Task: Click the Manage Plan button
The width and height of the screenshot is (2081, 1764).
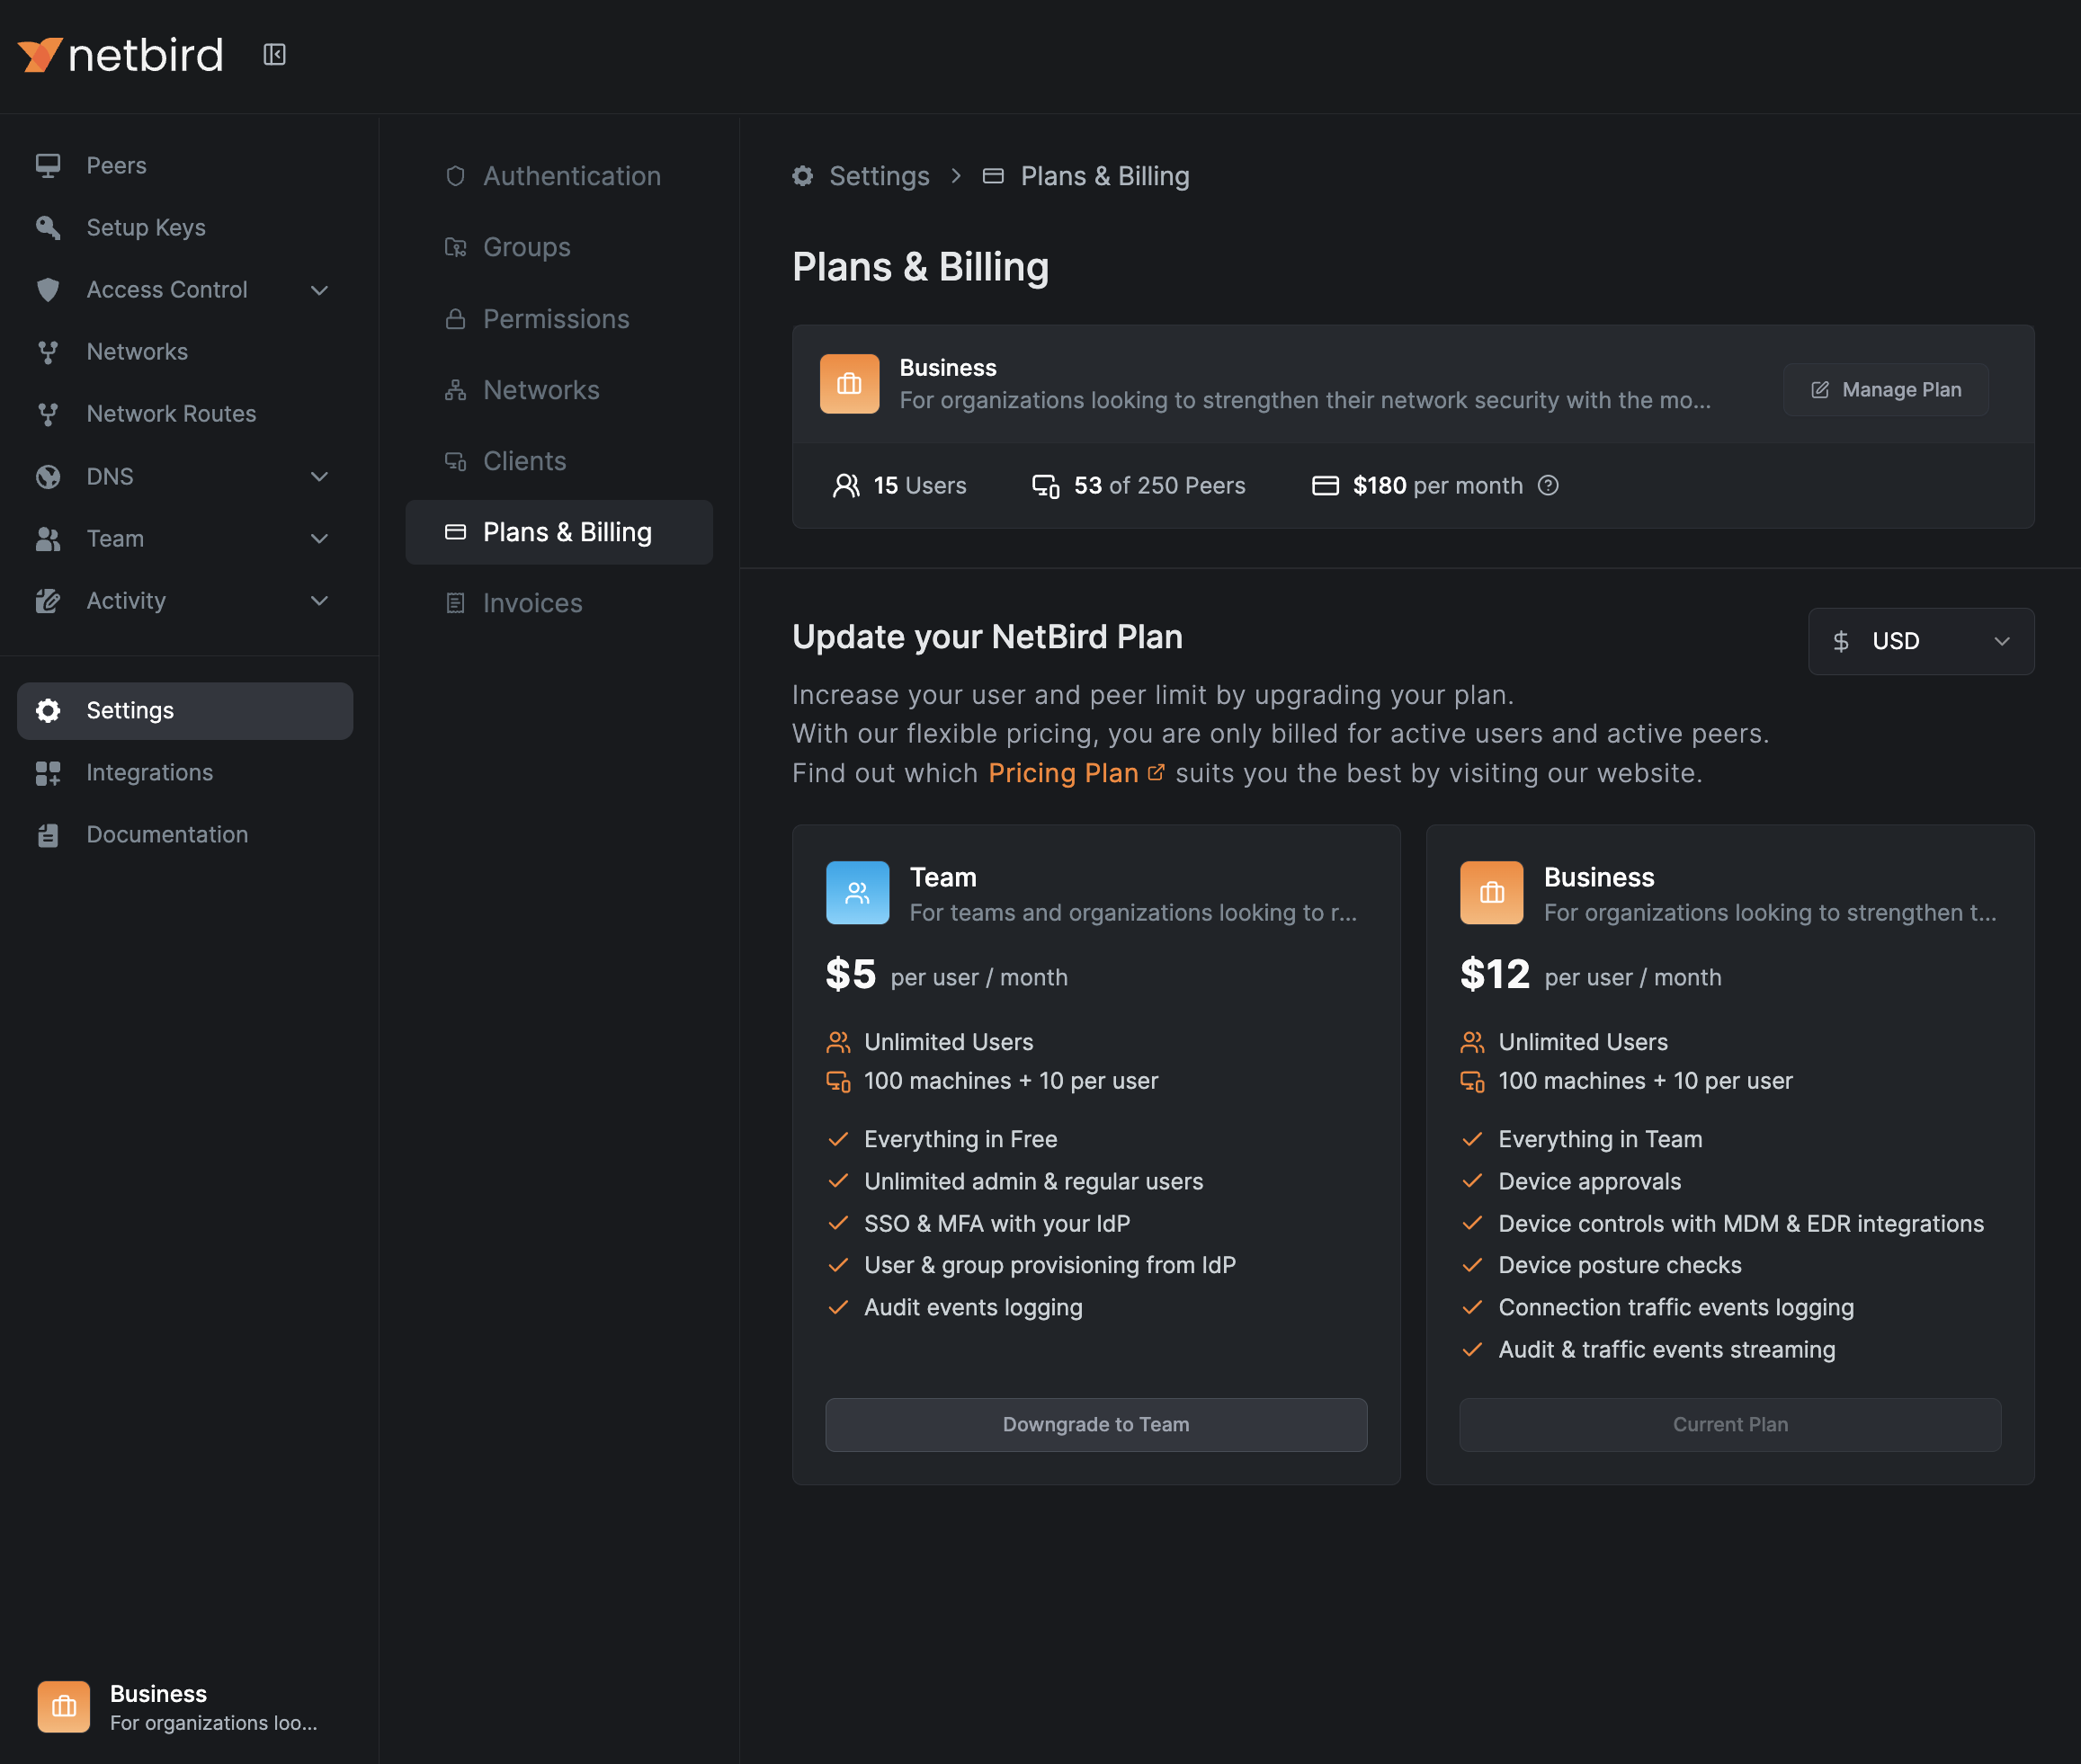Action: (x=1885, y=389)
